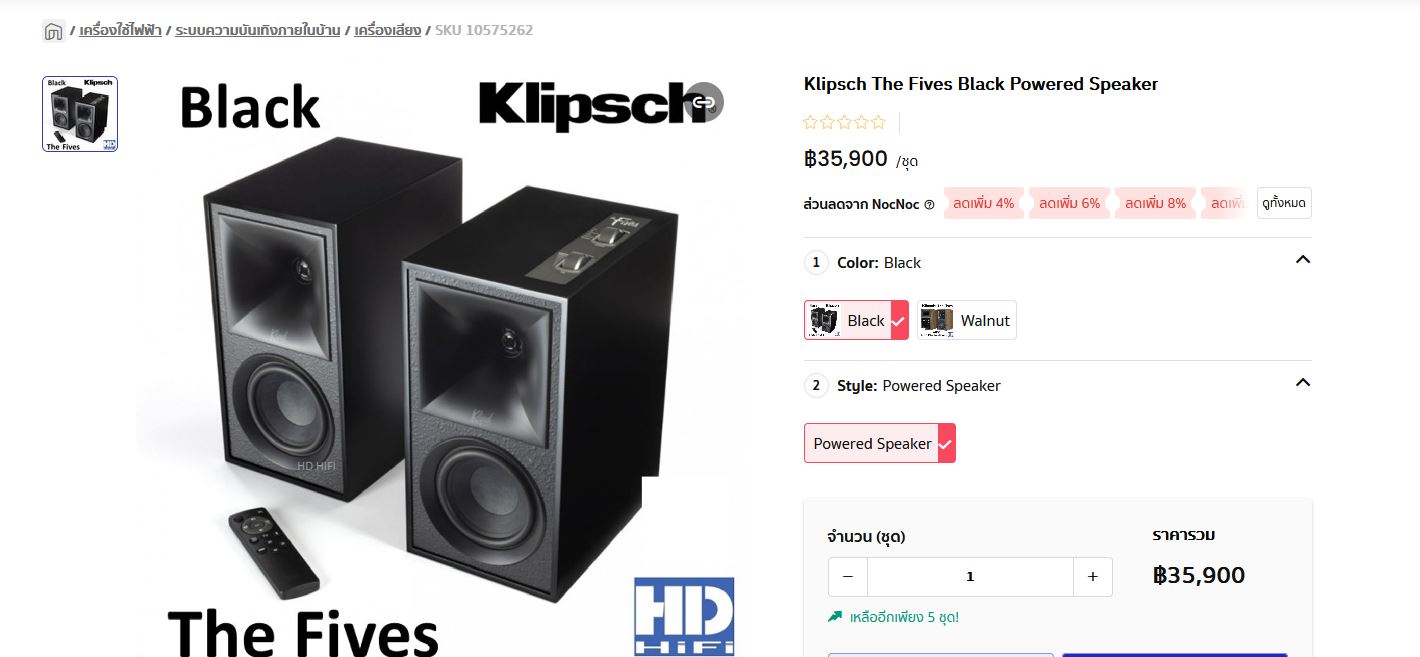Copy product link via chain icon

coord(704,102)
